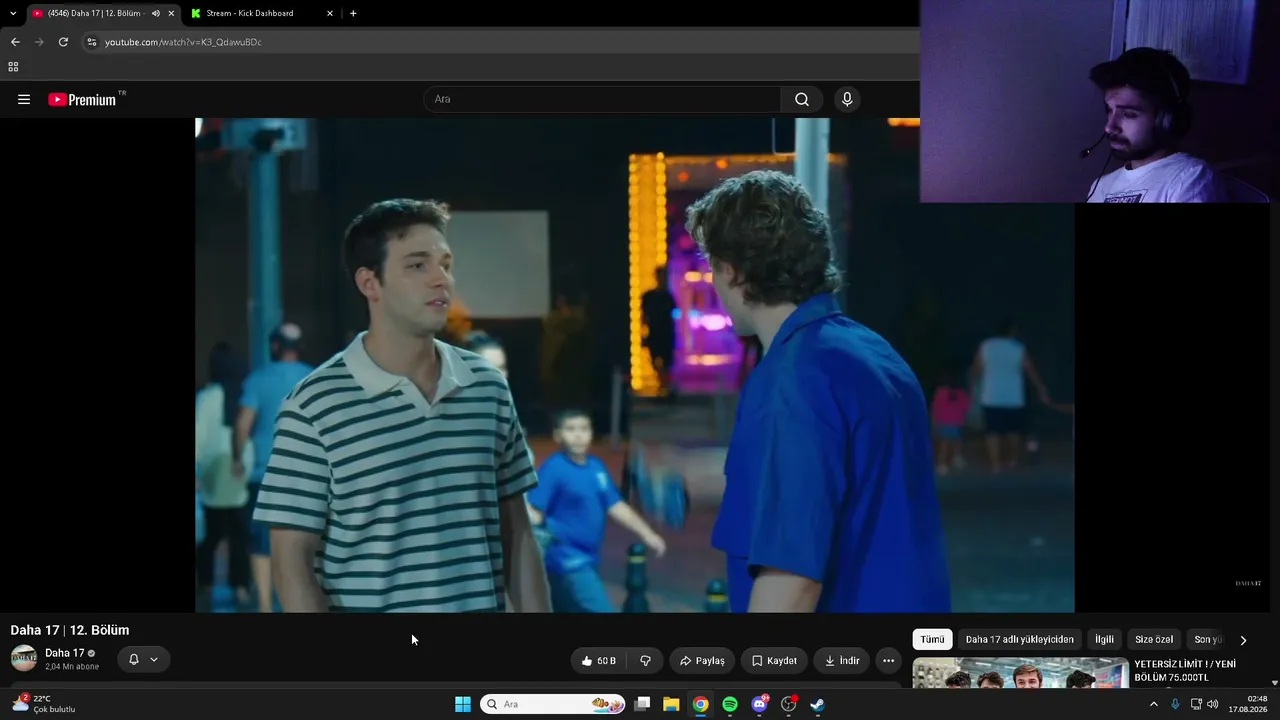Open the browser apps grid shortcut

click(13, 67)
